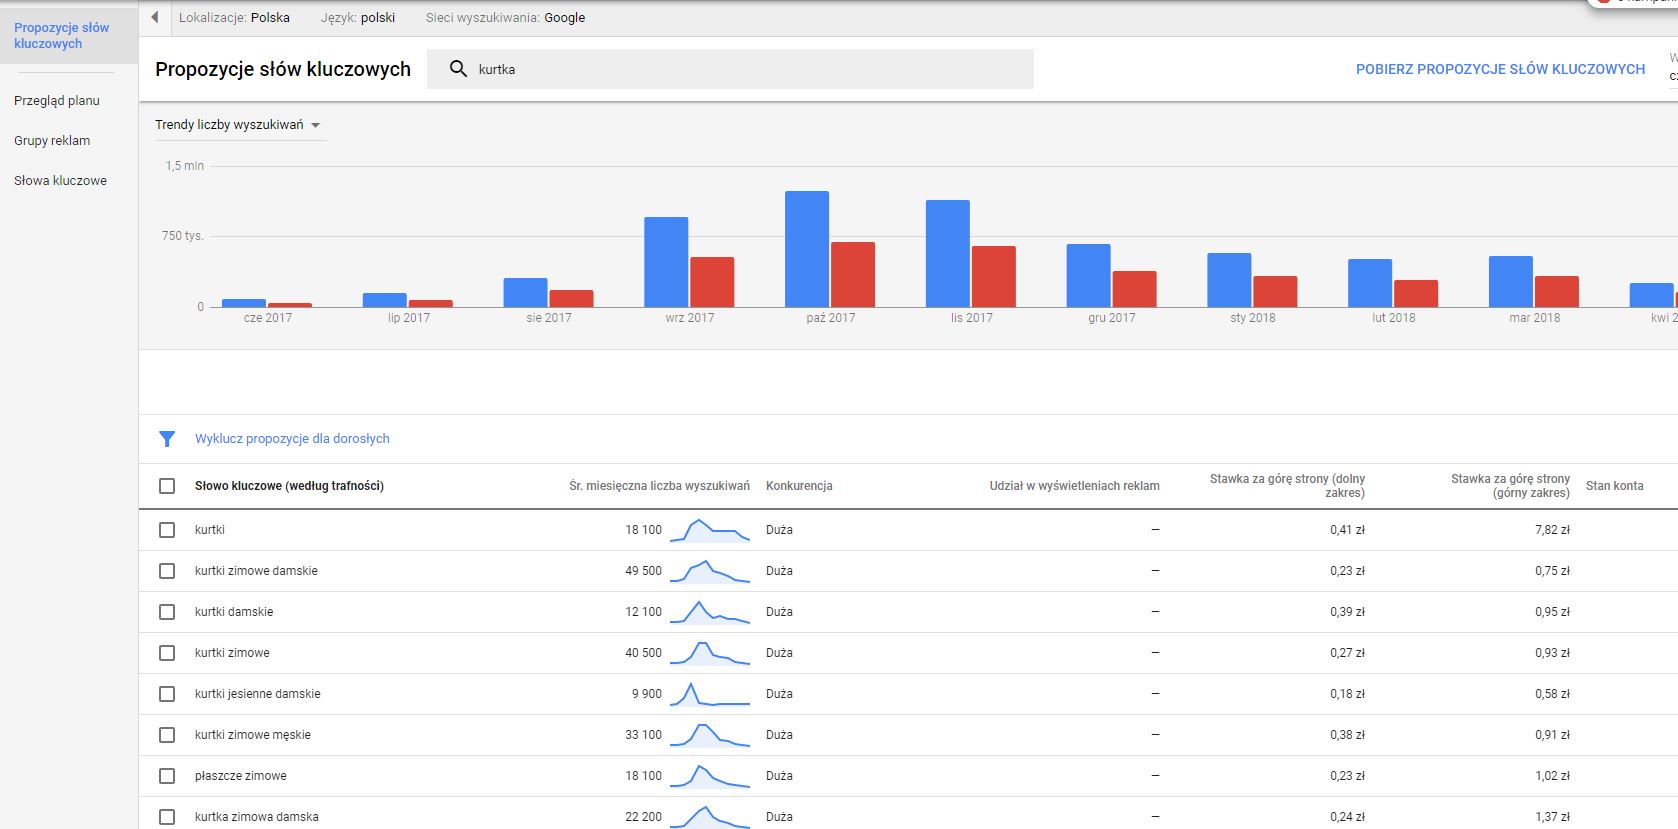The width and height of the screenshot is (1678, 829).
Task: Click chart axis label cze 2017
Action: point(268,318)
